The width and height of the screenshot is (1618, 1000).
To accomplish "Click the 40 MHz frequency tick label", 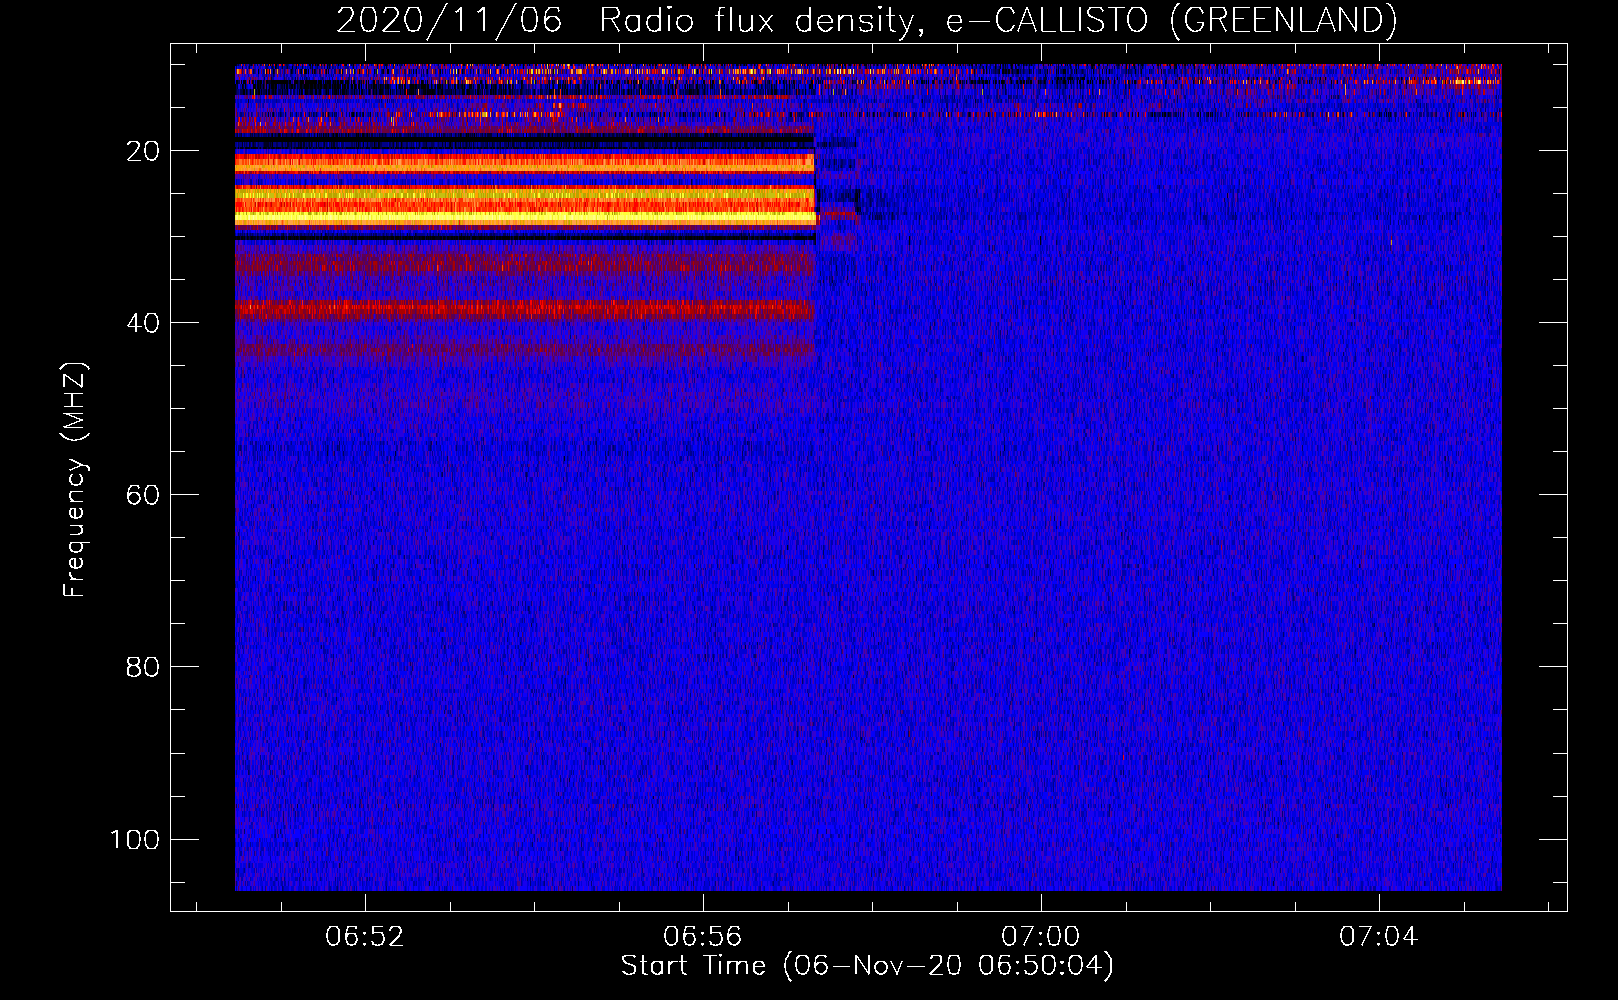I will [143, 323].
